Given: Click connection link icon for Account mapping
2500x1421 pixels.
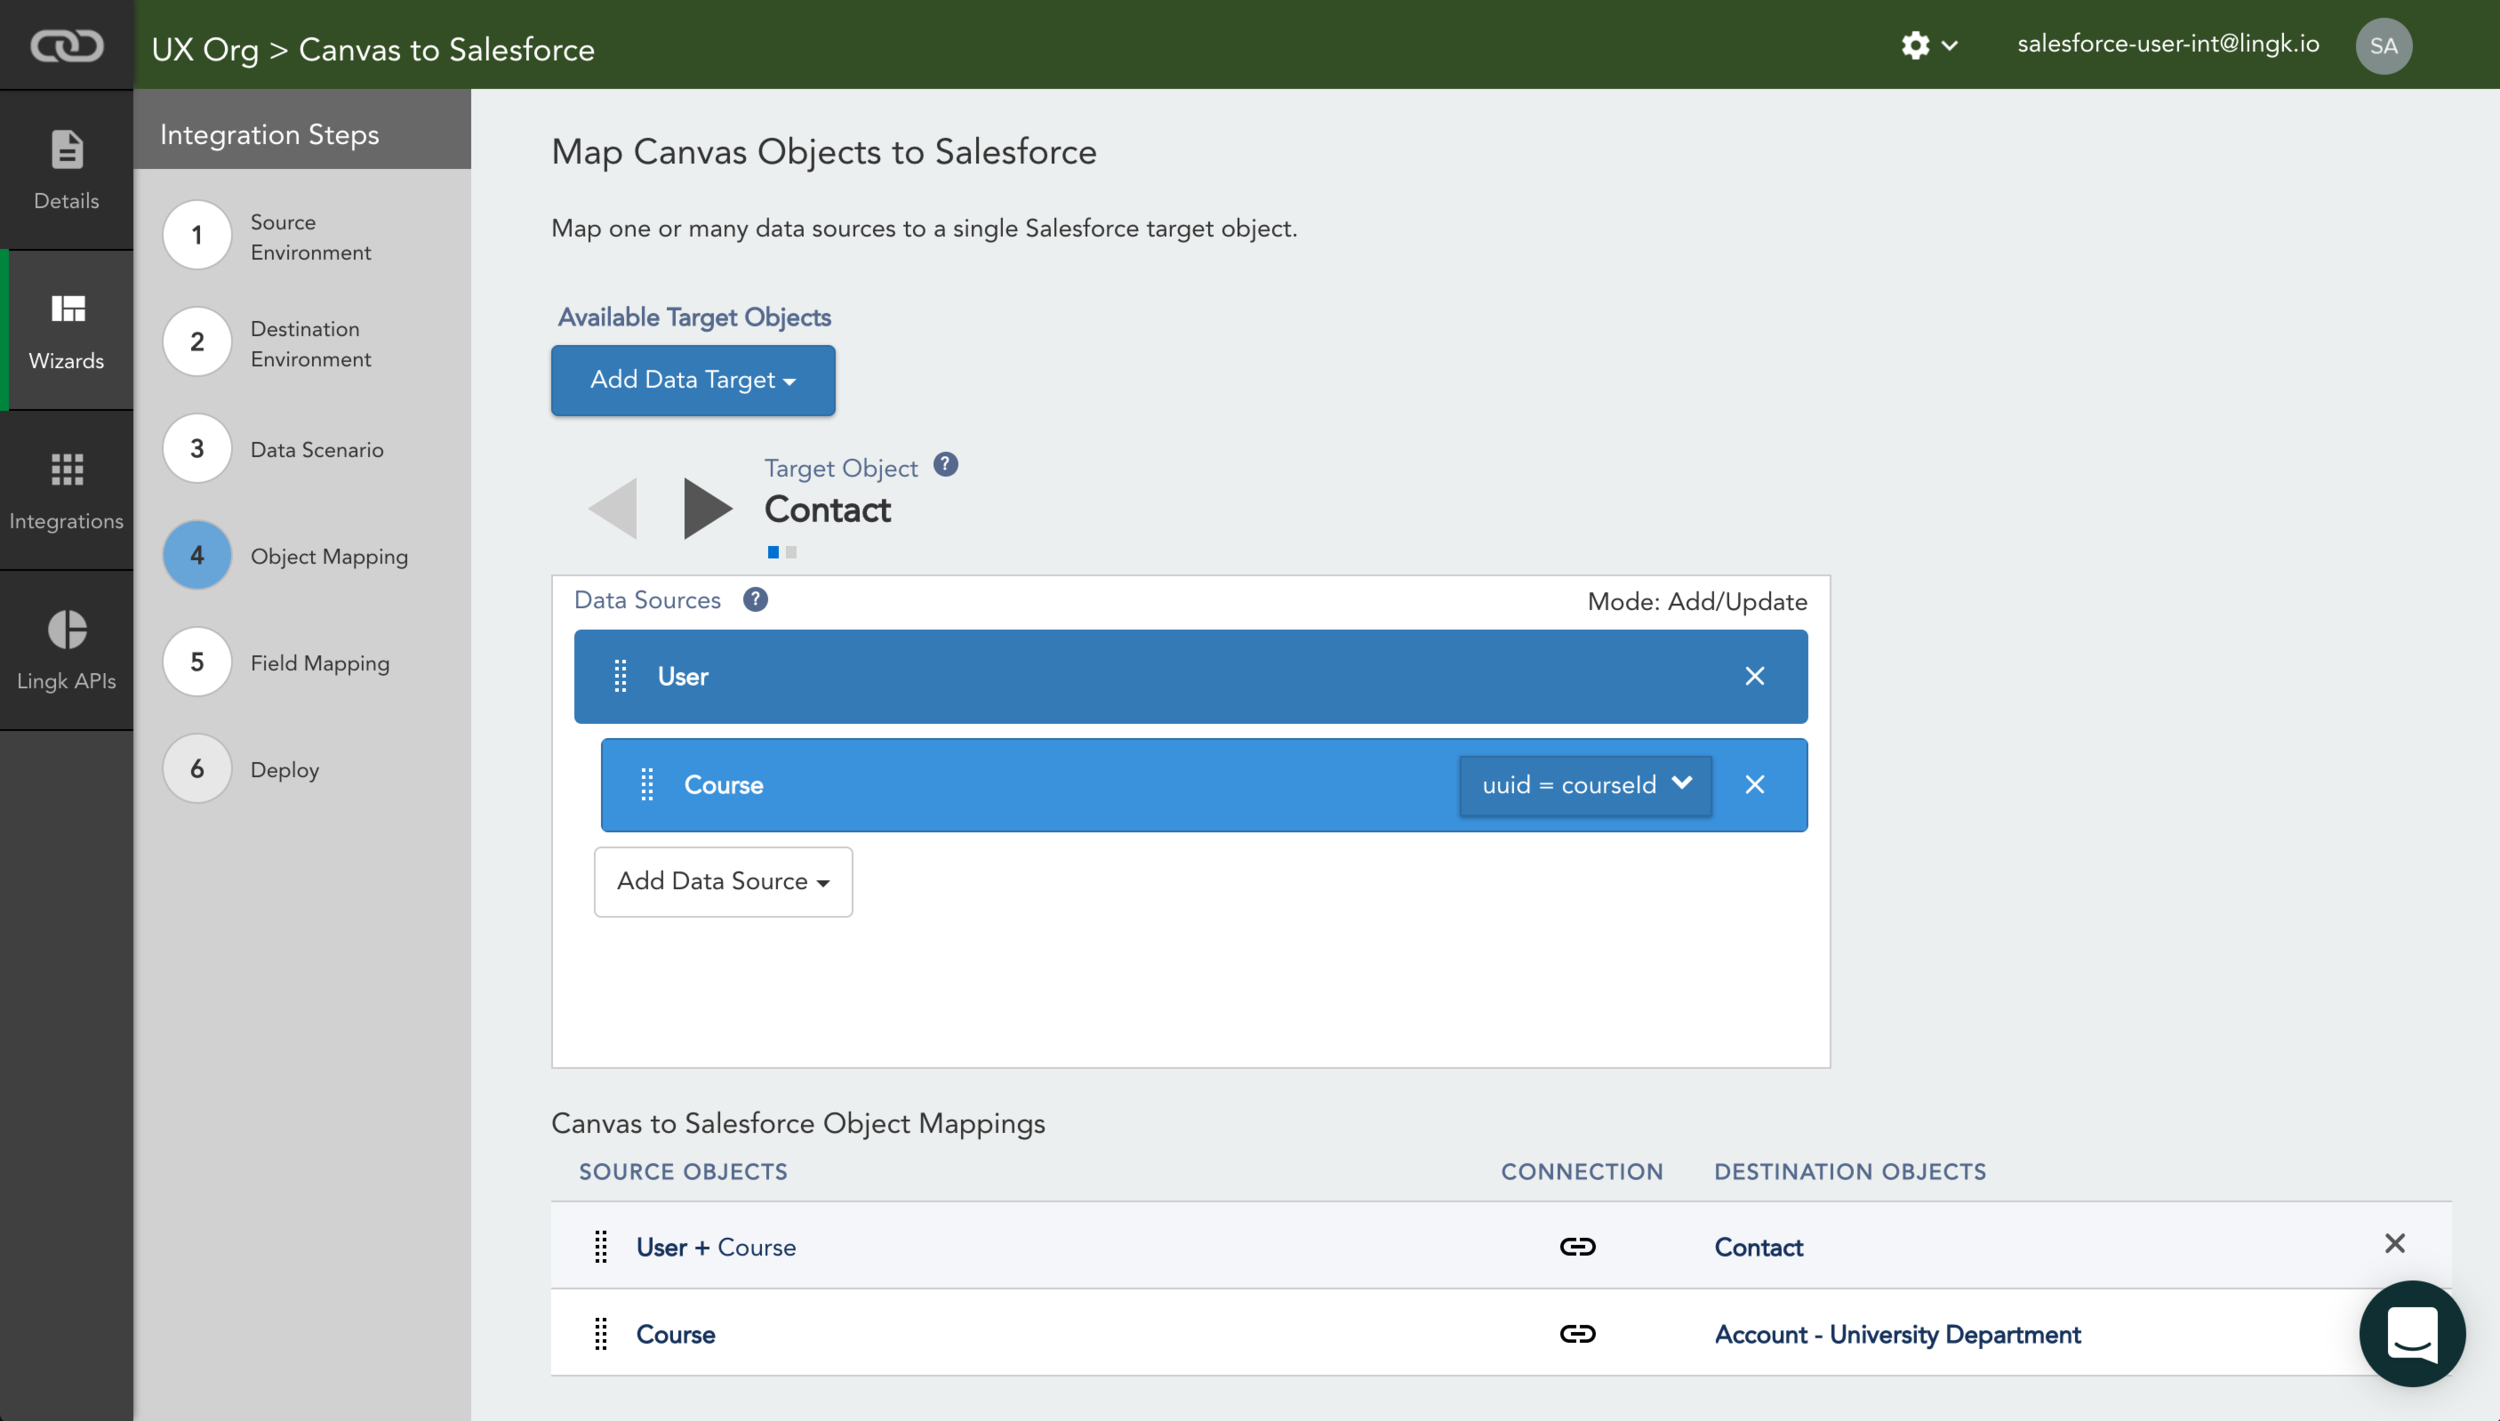Looking at the screenshot, I should [x=1577, y=1333].
